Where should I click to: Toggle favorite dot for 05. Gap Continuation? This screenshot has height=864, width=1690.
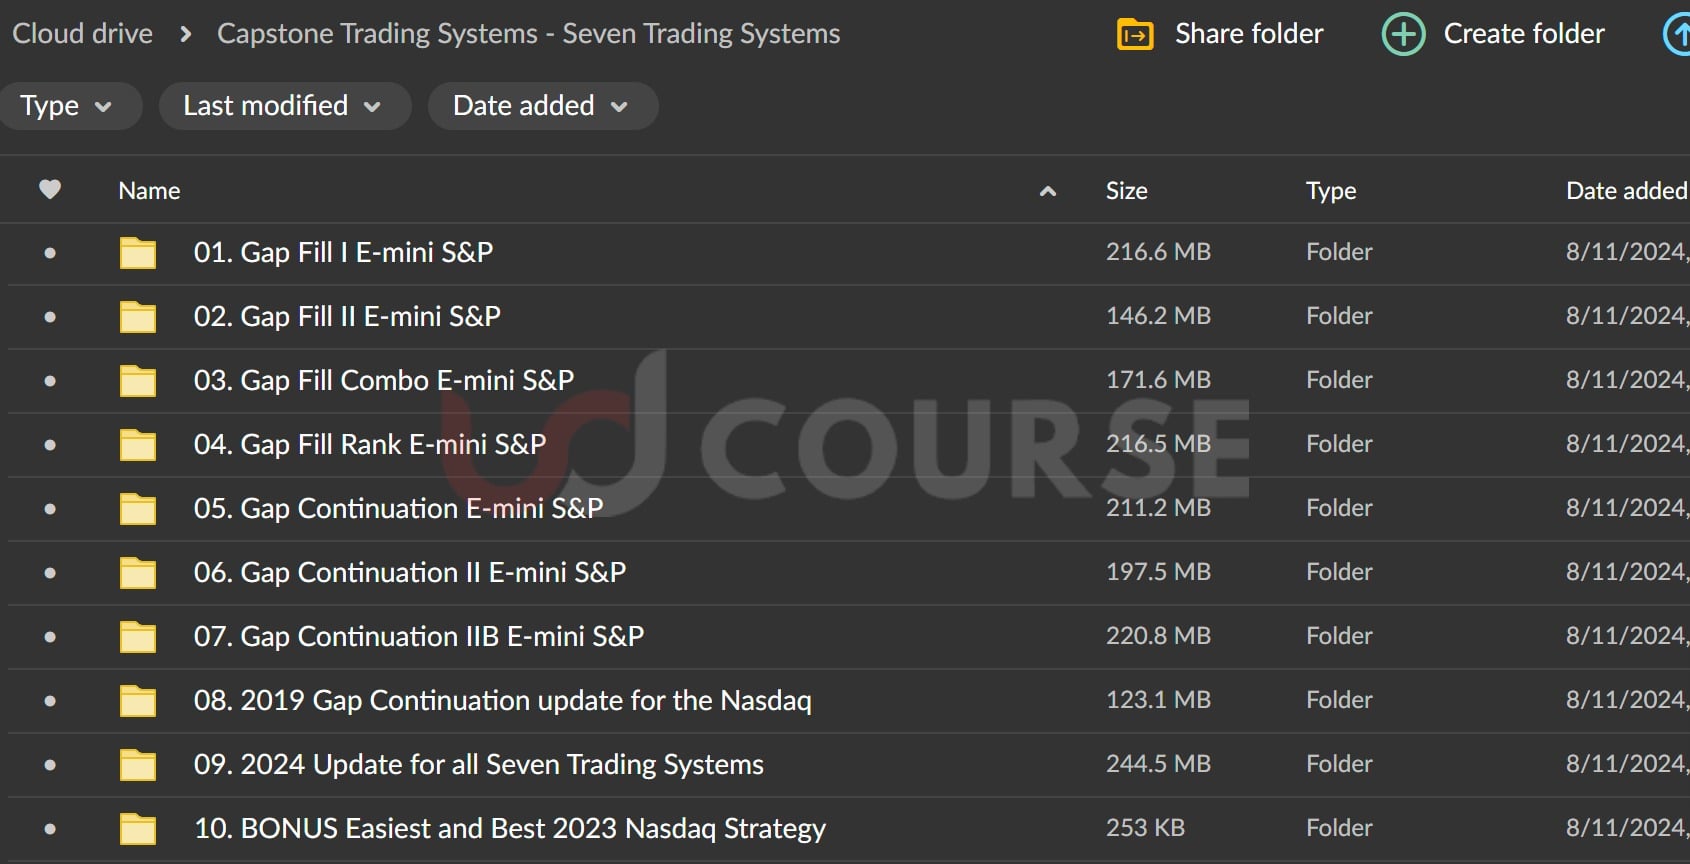pyautogui.click(x=50, y=509)
